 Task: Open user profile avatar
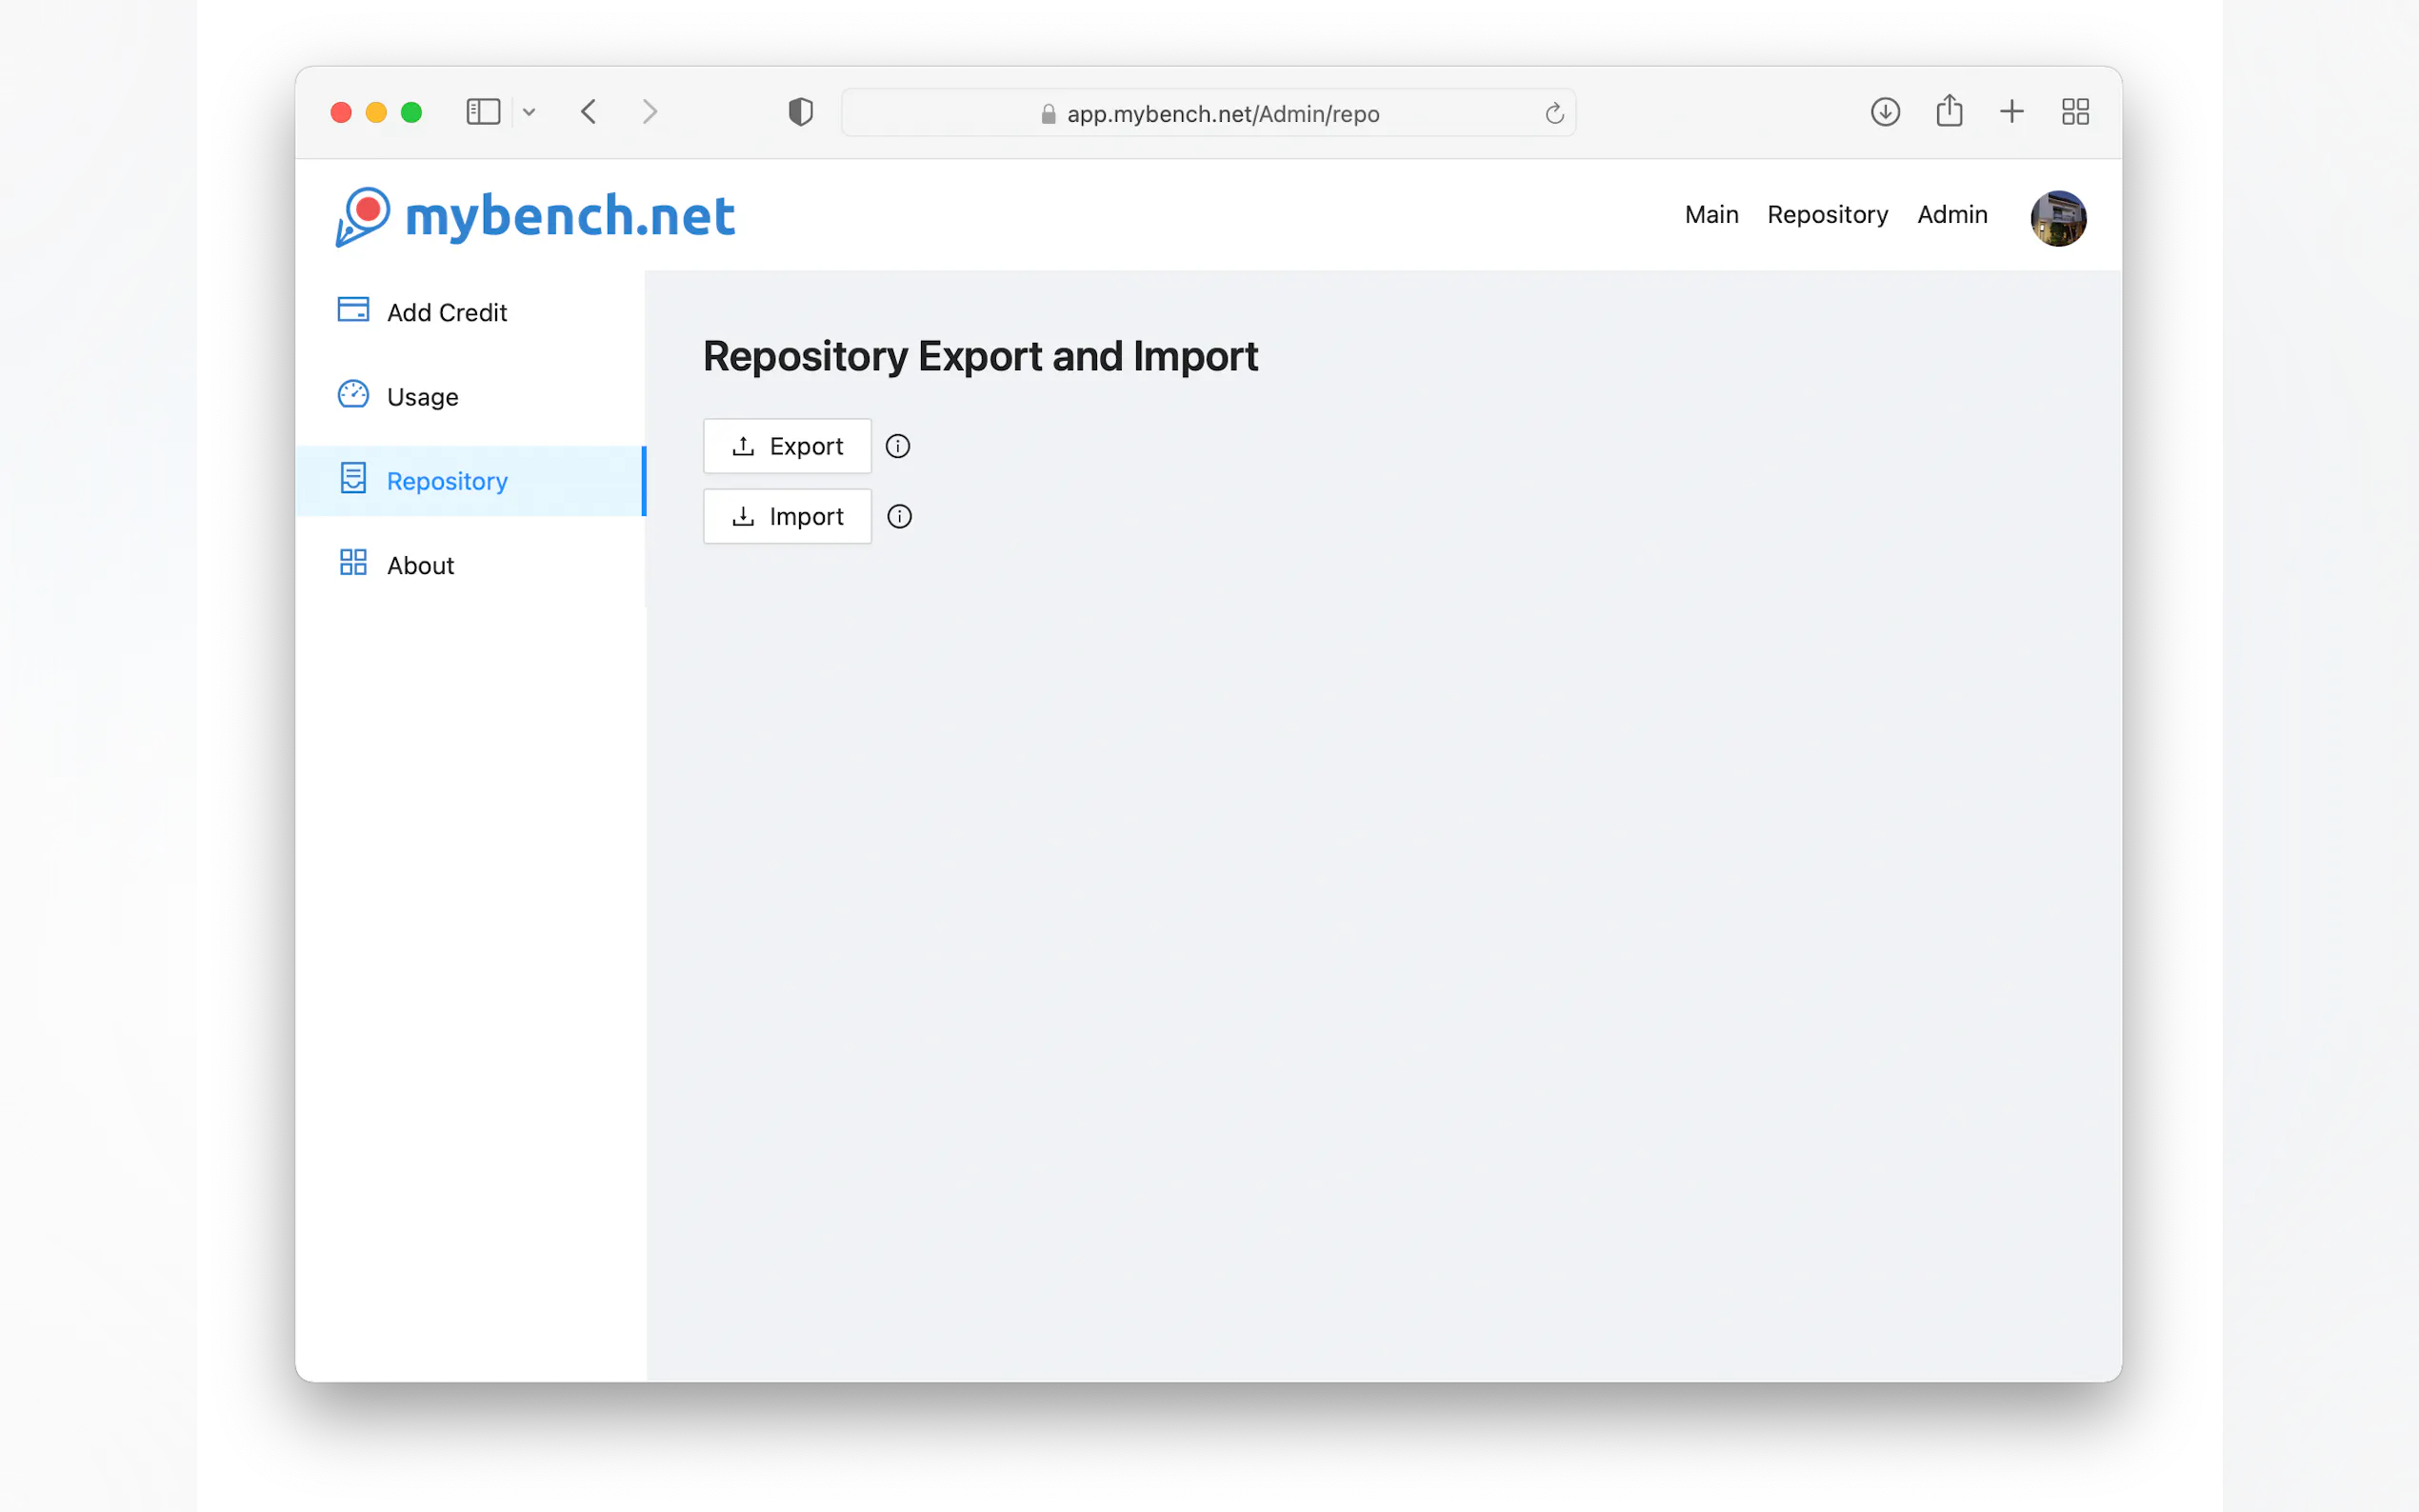(2057, 217)
